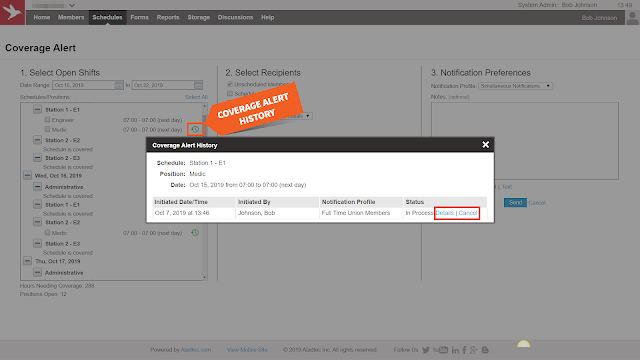Open the Discussions menu
Viewport: 640px width, 360px height.
(x=236, y=17)
